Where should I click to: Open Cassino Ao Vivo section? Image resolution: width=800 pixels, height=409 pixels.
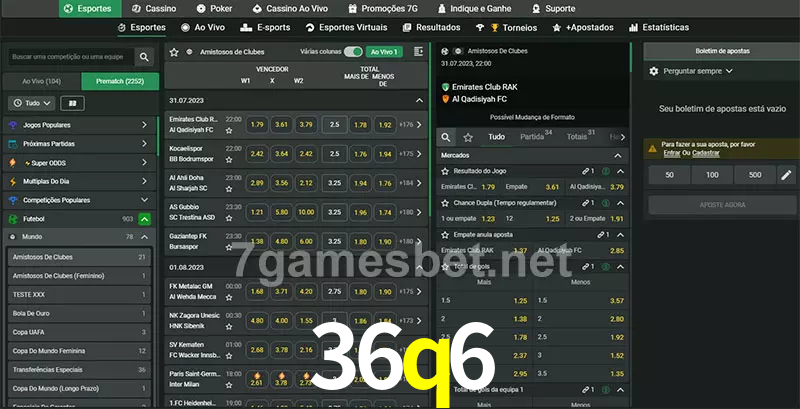click(290, 9)
